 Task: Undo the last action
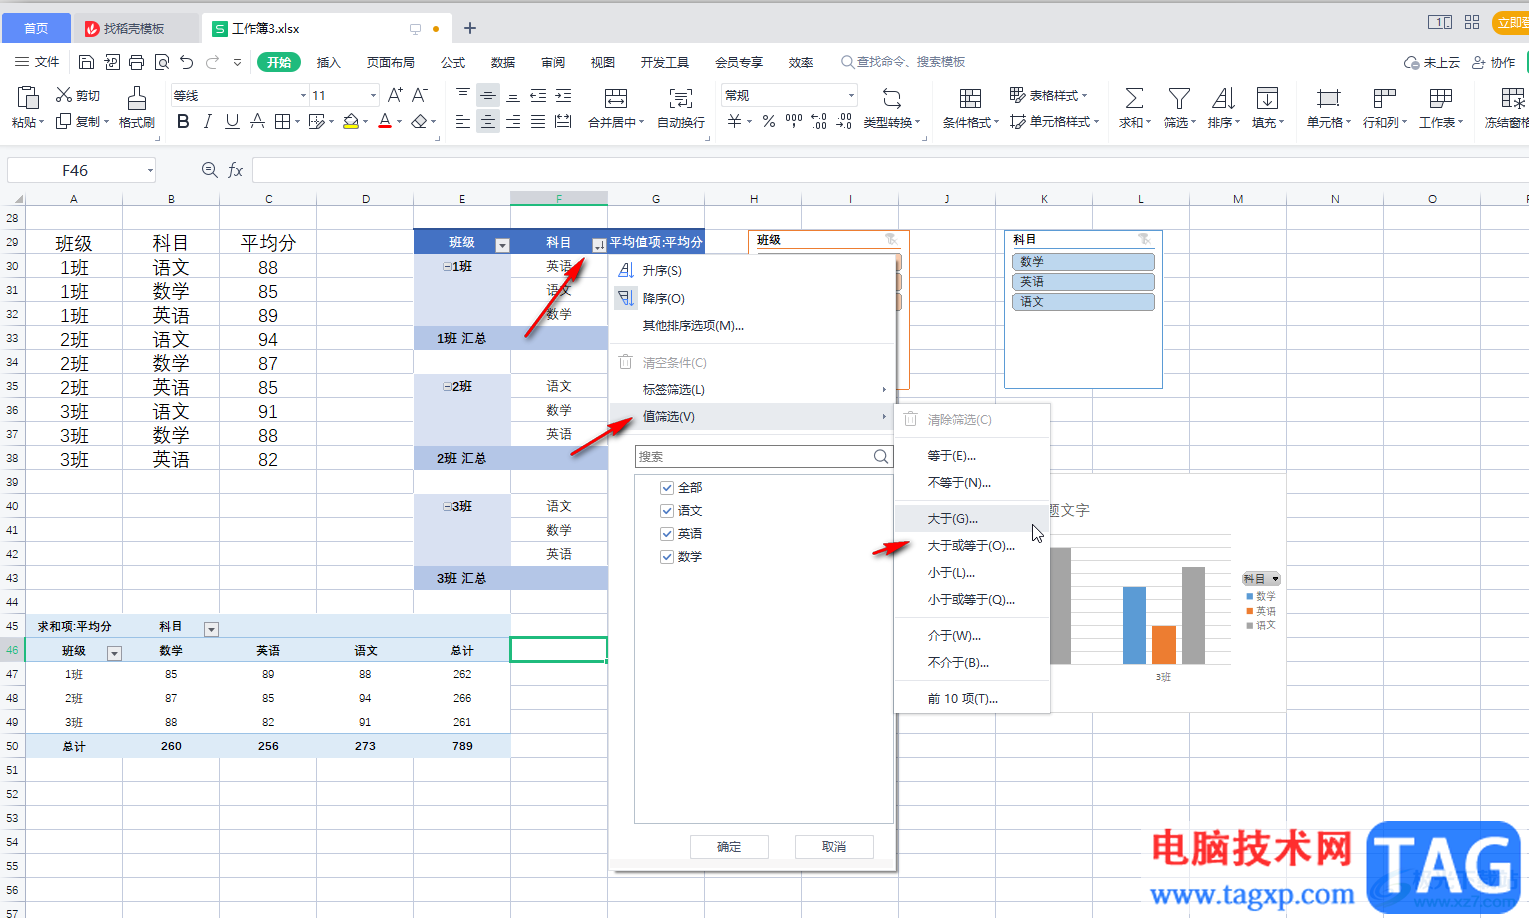point(187,62)
